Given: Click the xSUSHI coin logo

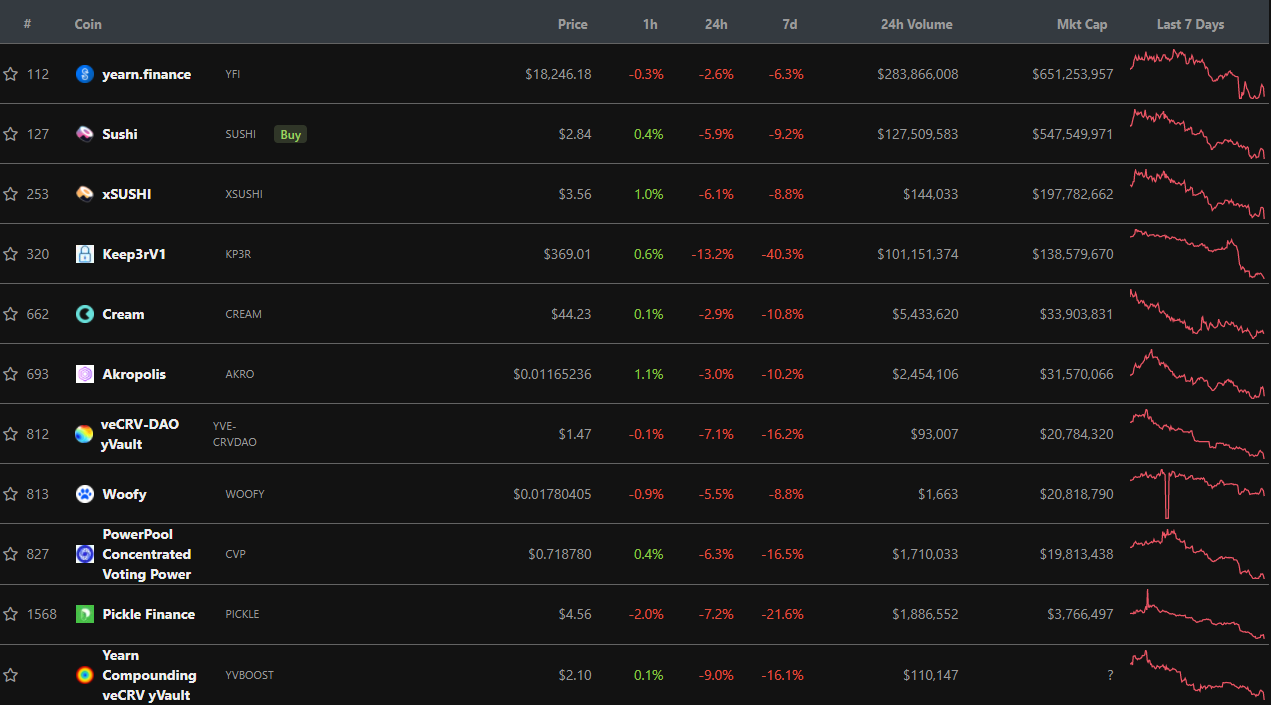Looking at the screenshot, I should (85, 194).
